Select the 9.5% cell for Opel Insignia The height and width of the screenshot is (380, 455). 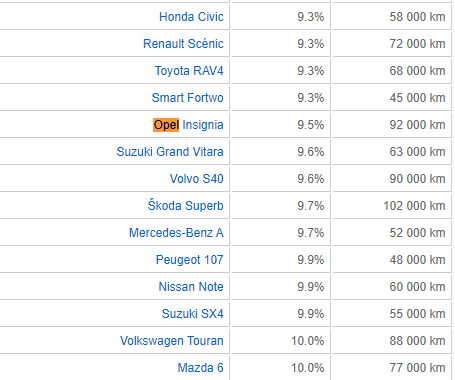(281, 125)
